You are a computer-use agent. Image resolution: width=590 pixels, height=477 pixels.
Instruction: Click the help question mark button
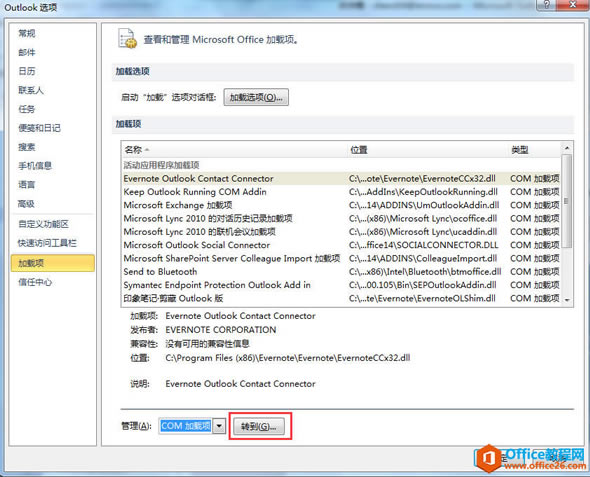(x=547, y=5)
